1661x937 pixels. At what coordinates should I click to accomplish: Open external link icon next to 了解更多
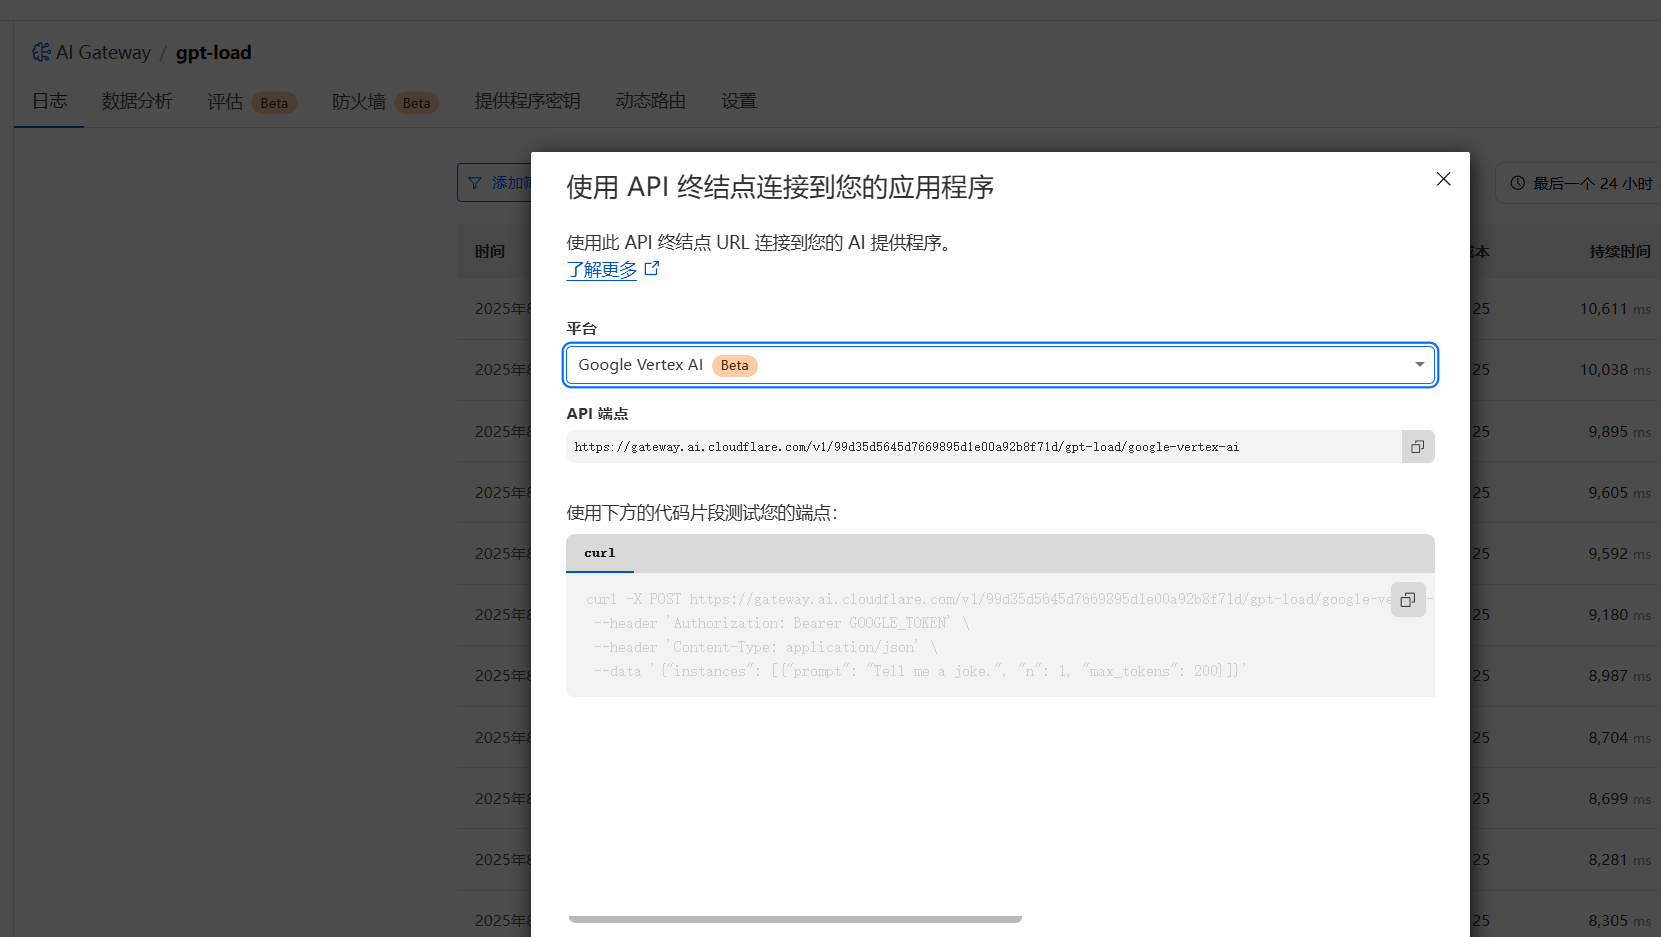tap(652, 268)
